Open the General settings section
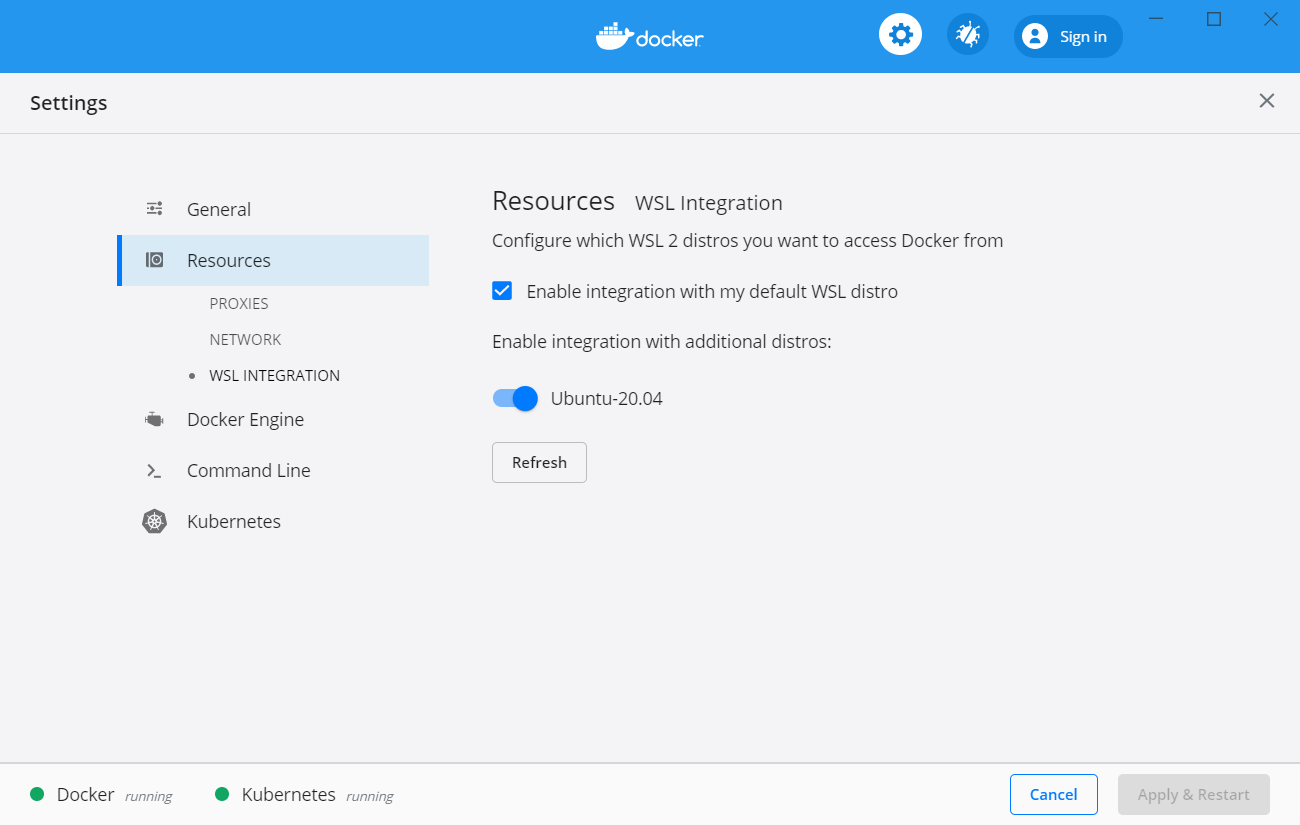Viewport: 1300px width, 825px height. point(273,209)
